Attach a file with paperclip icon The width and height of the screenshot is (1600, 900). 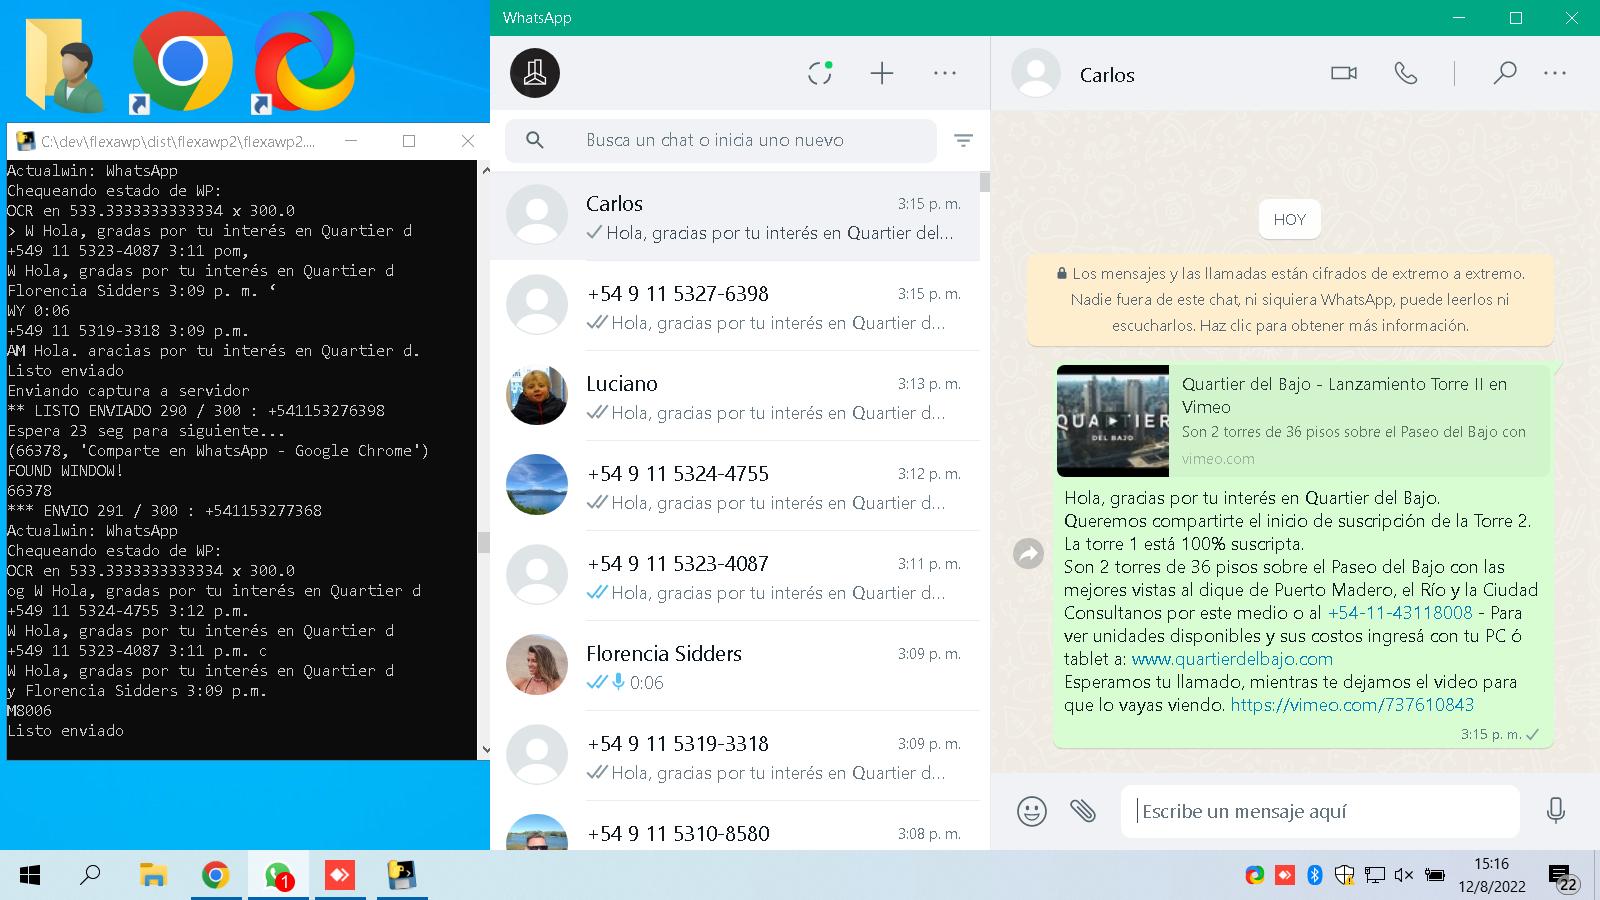point(1083,811)
